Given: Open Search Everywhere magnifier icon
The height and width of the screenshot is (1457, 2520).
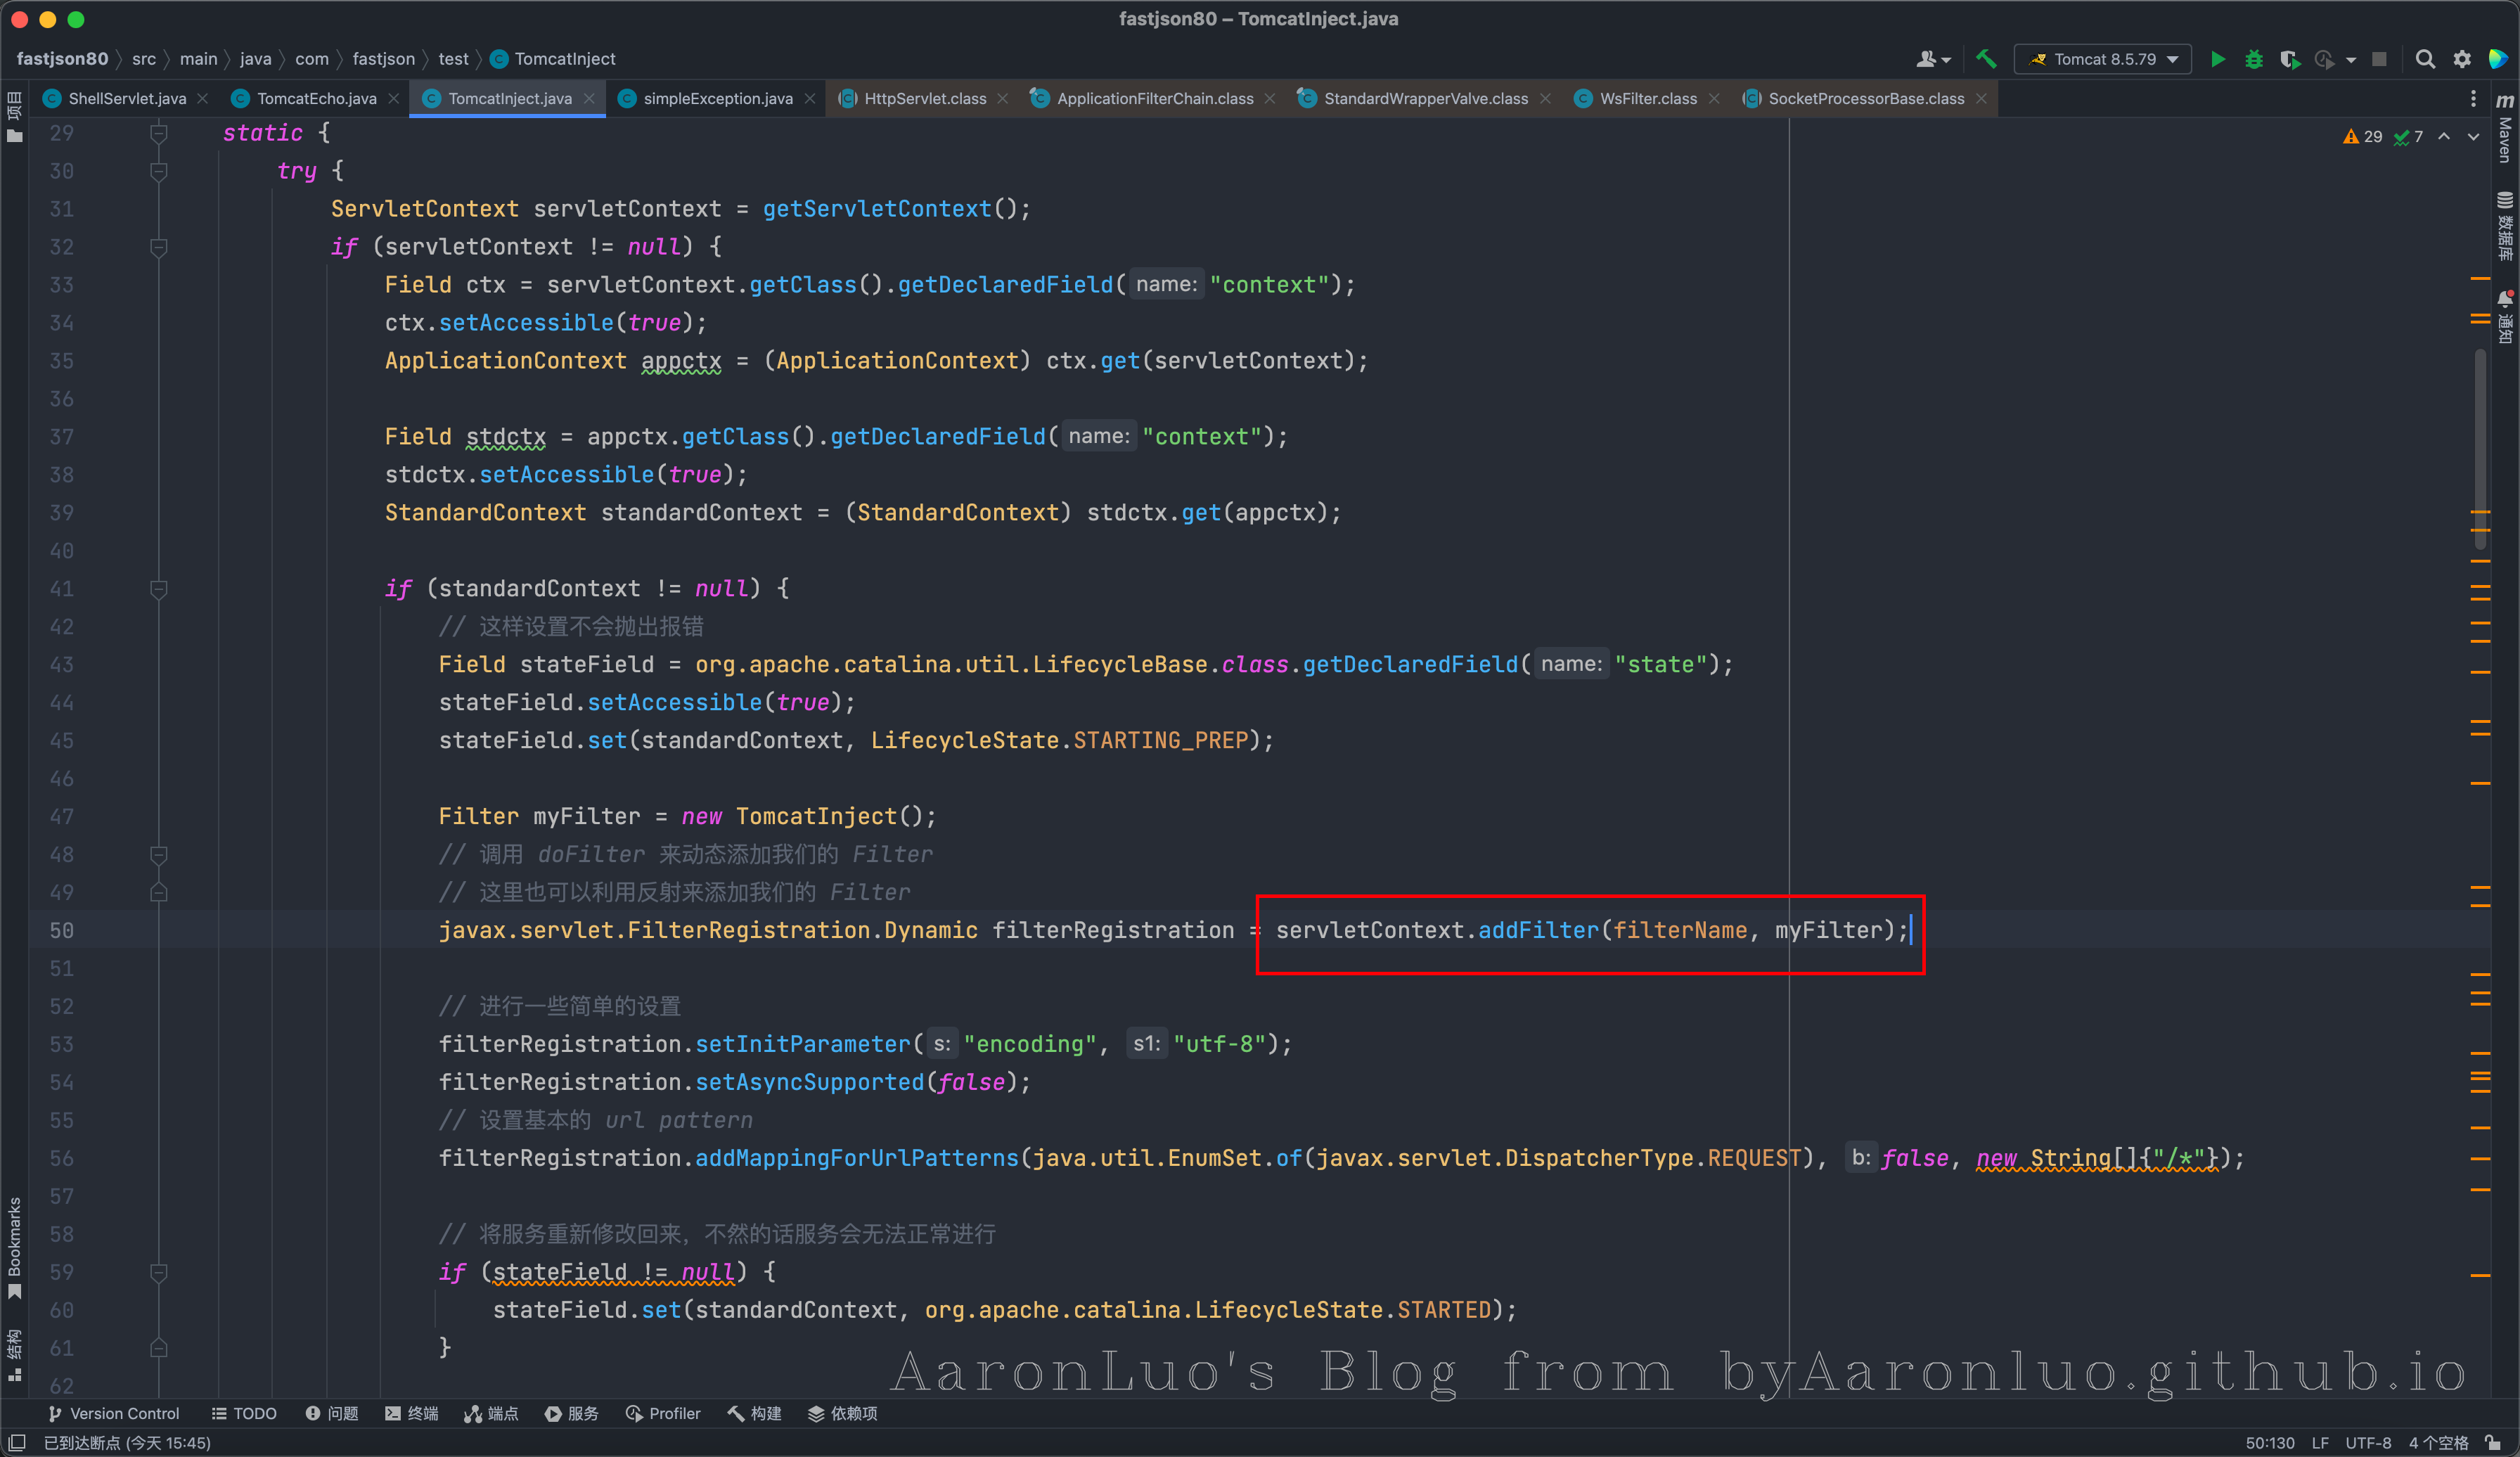Looking at the screenshot, I should [x=2425, y=59].
